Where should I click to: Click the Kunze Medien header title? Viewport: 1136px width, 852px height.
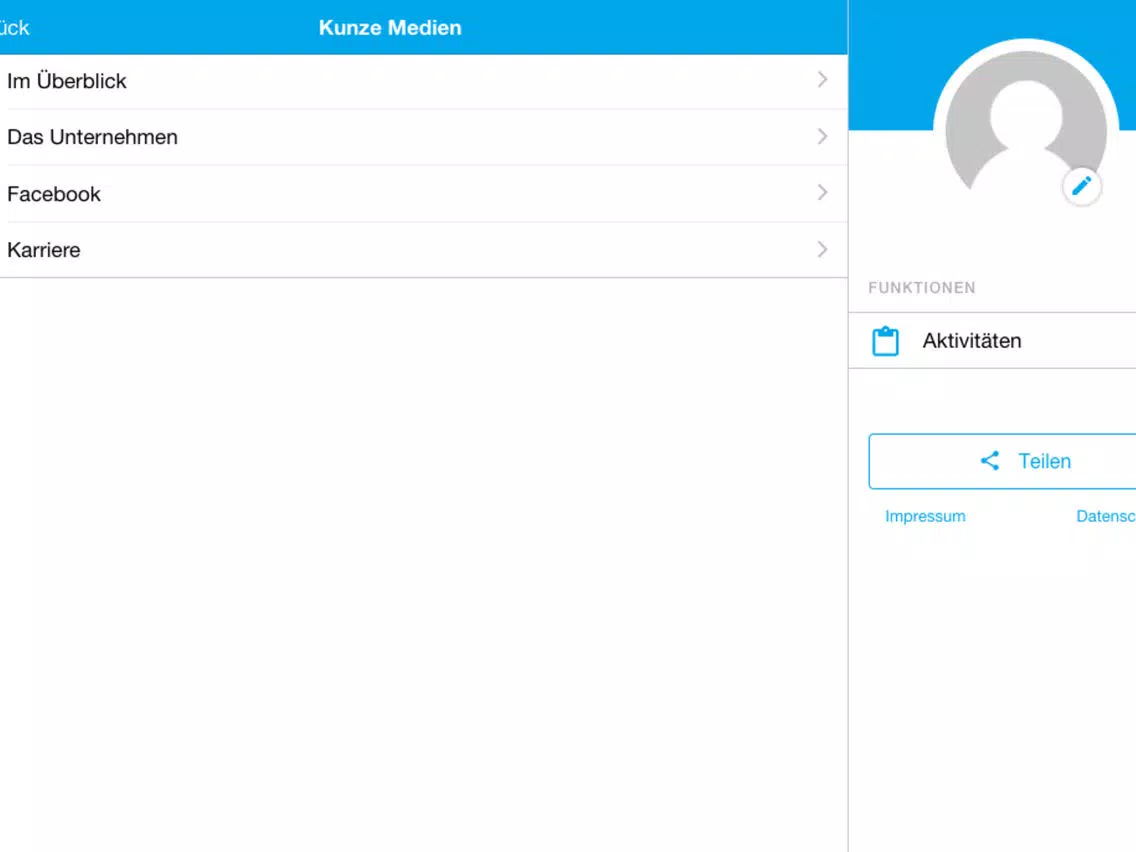[x=390, y=28]
